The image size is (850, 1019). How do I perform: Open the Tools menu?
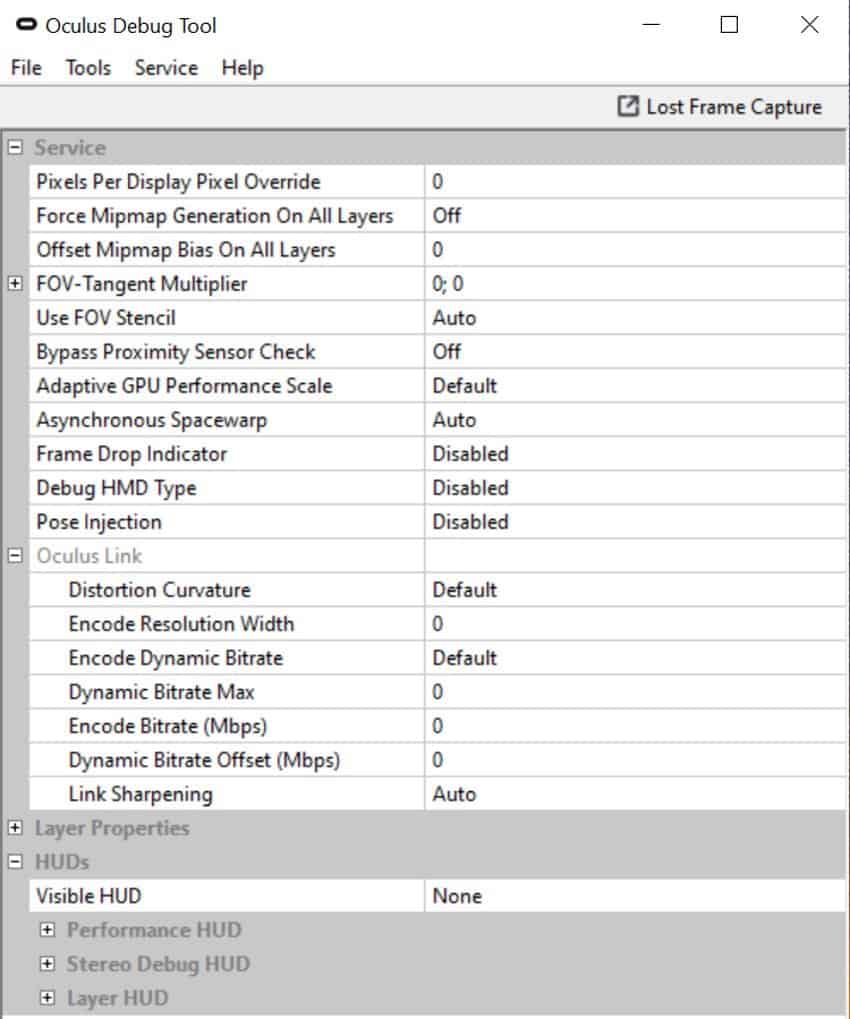click(88, 68)
